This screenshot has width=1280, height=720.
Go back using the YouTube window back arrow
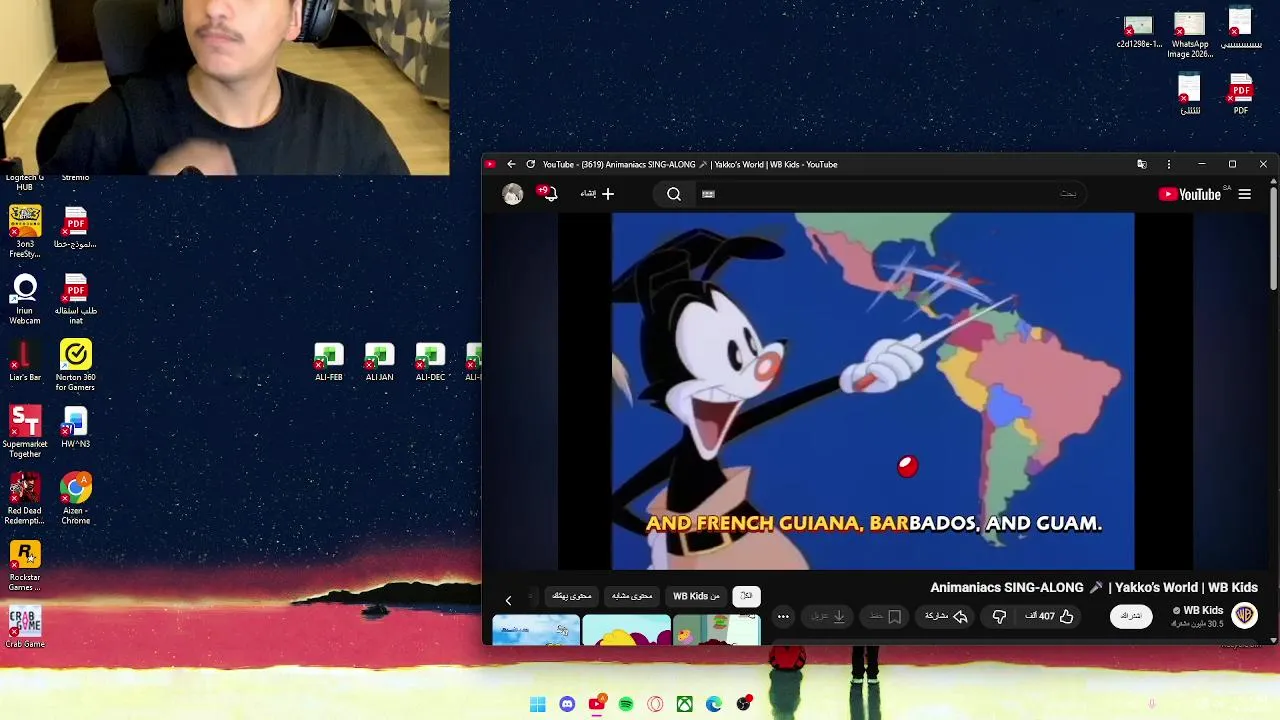click(x=511, y=164)
